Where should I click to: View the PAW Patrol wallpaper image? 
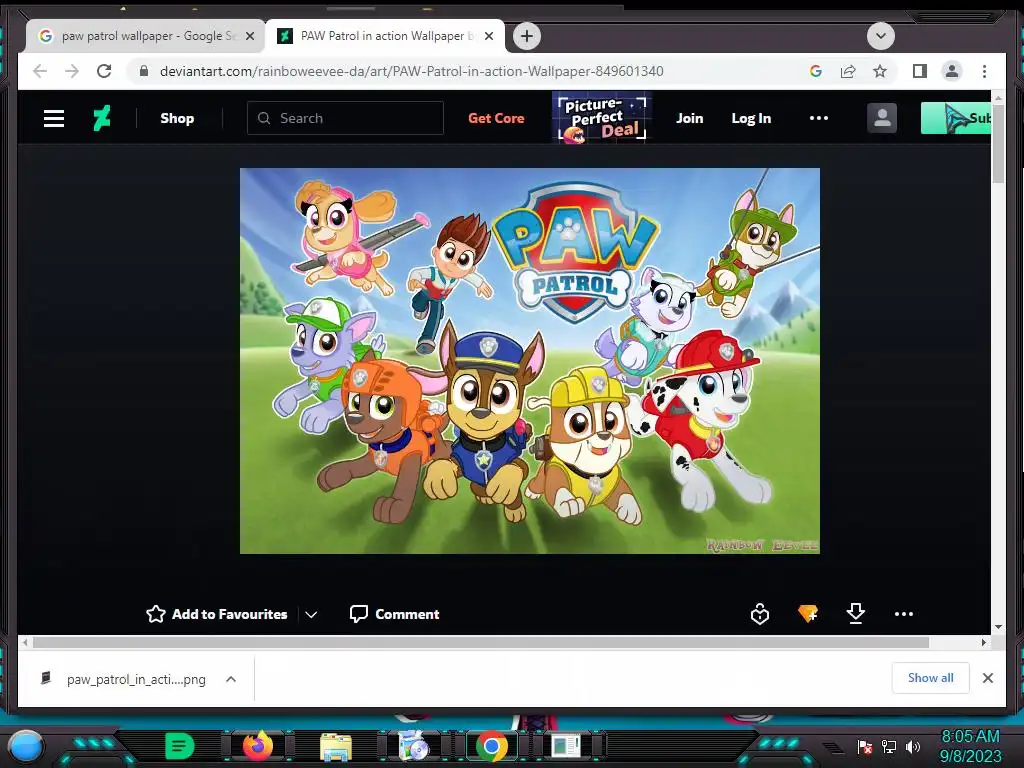530,360
